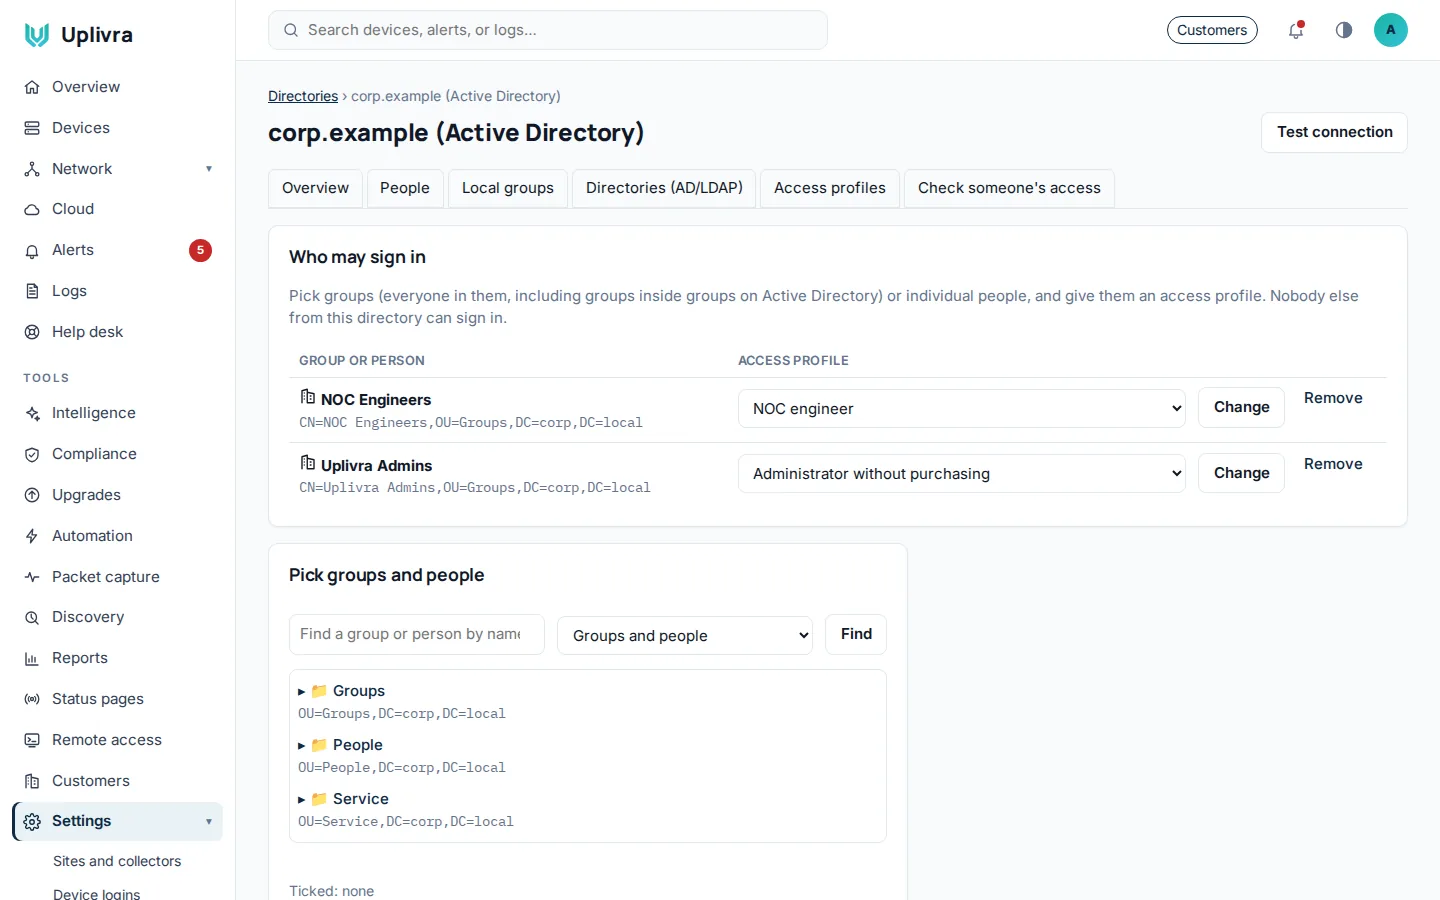Viewport: 1440px width, 900px height.
Task: Open access profile dropdown for NOC Engineers
Action: point(962,408)
